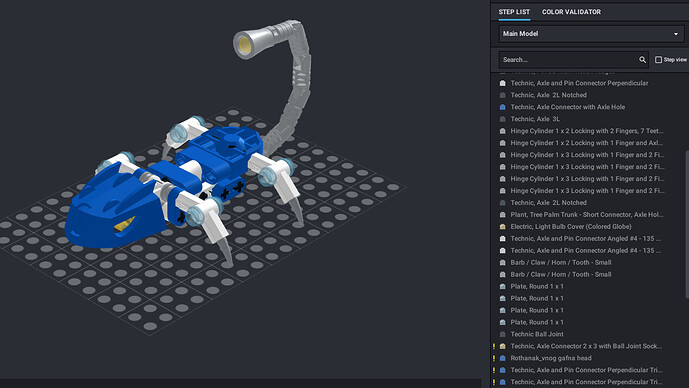Click the blue part icon for Rothanak_vnog gafna head
The width and height of the screenshot is (689, 388).
coord(503,358)
